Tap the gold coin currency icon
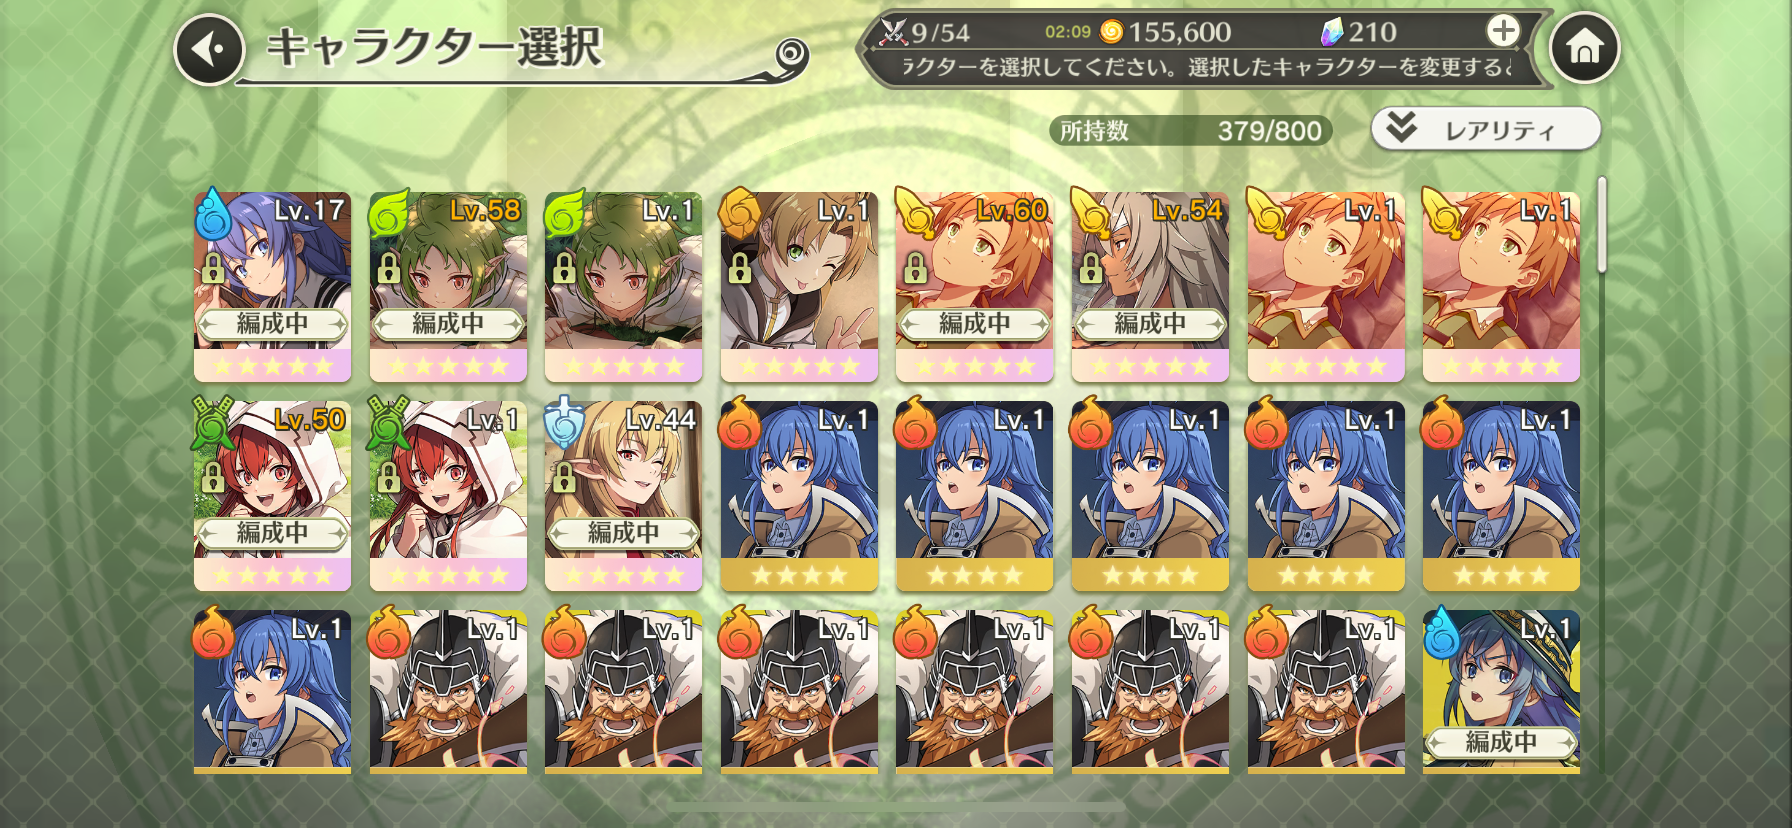The height and width of the screenshot is (828, 1792). (1111, 32)
